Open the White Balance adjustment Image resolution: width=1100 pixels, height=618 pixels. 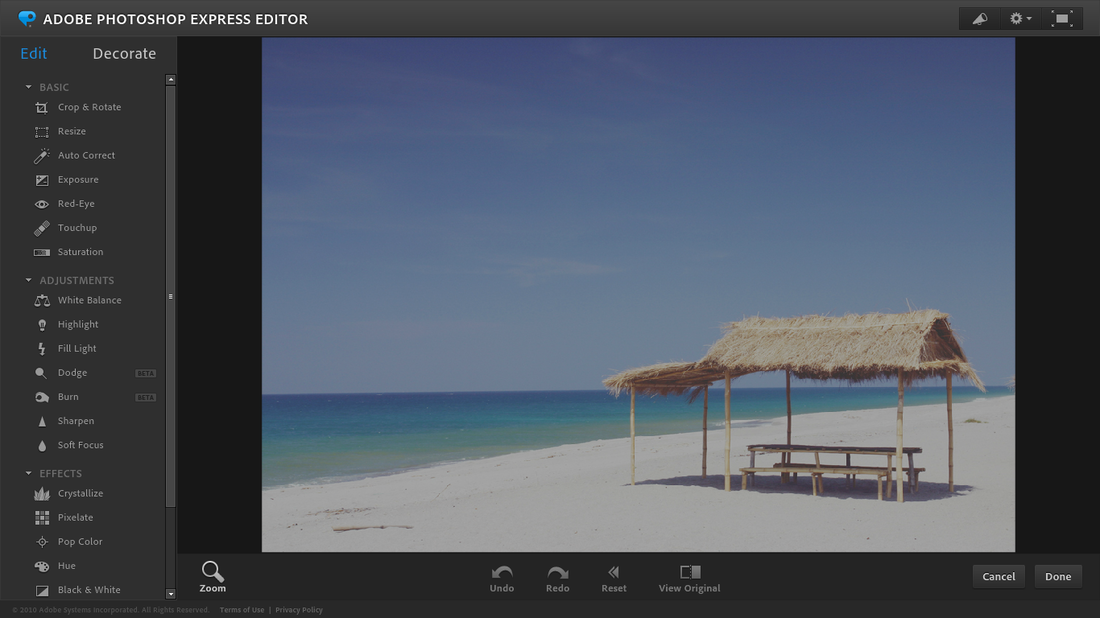tap(78, 300)
